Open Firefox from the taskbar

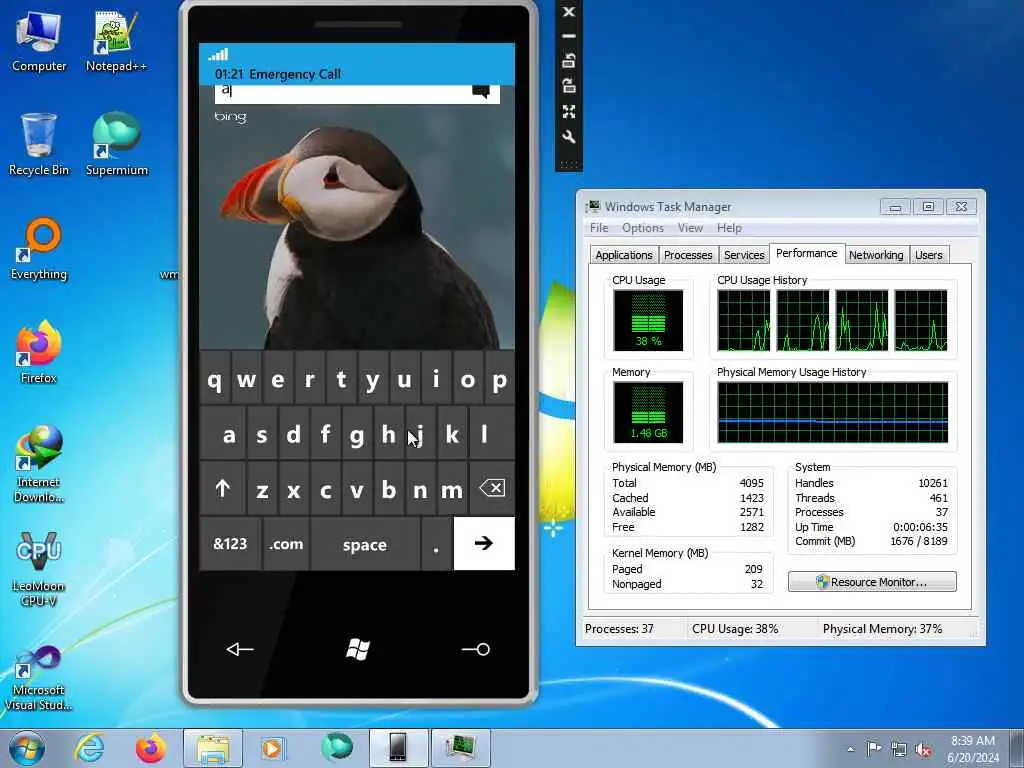[150, 748]
